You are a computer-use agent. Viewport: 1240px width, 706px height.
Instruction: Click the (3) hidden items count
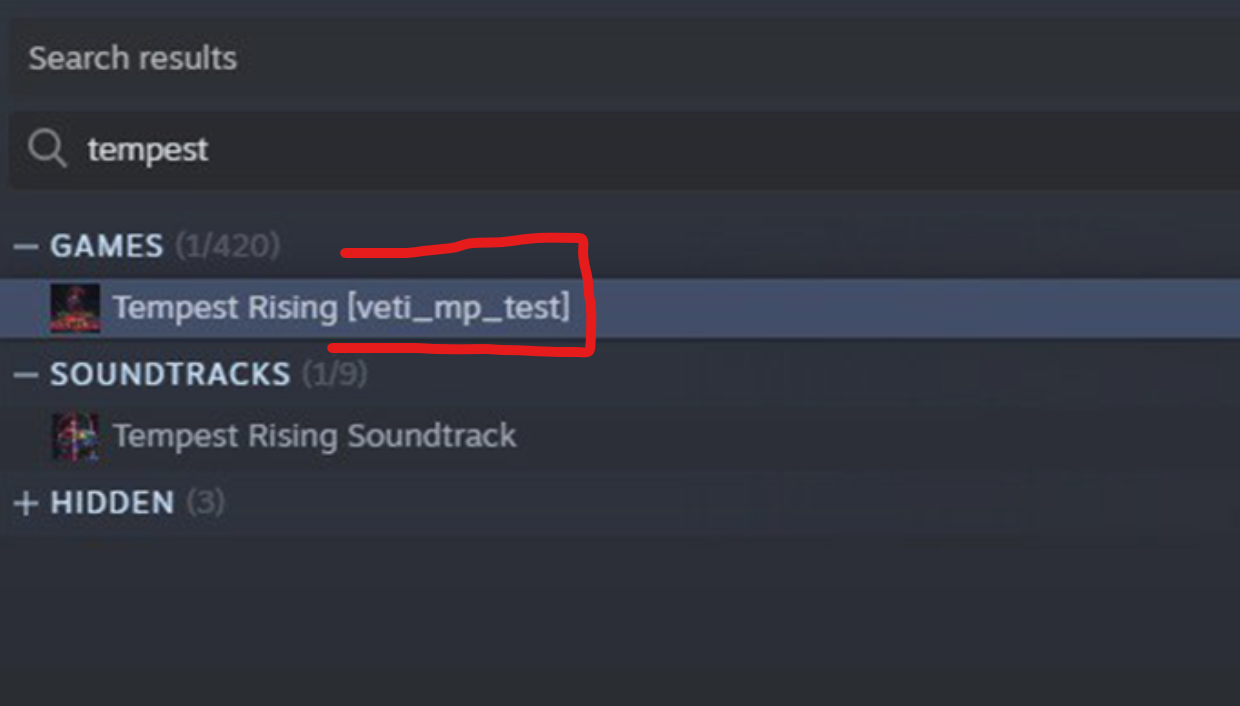click(x=205, y=502)
